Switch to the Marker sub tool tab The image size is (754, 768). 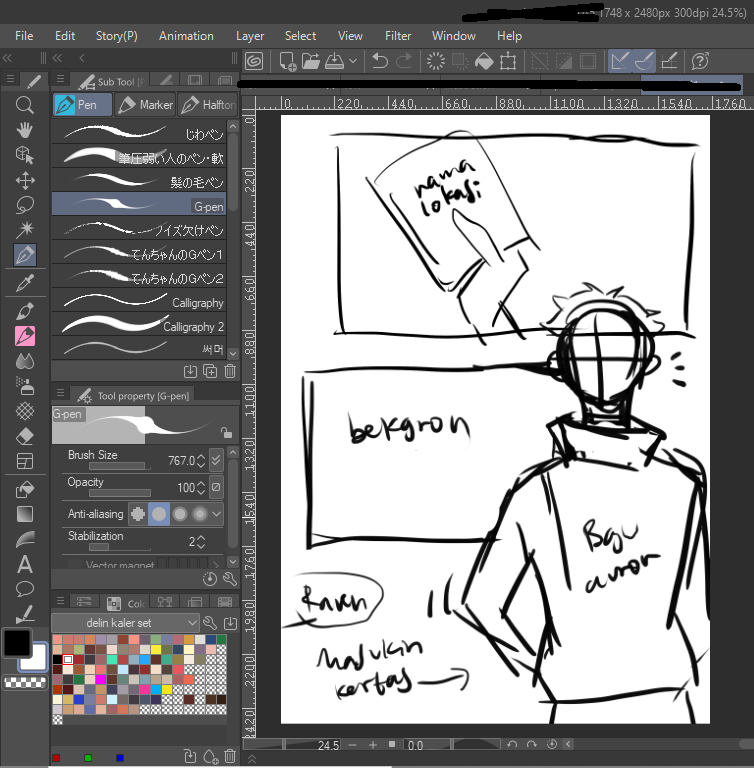coord(146,105)
